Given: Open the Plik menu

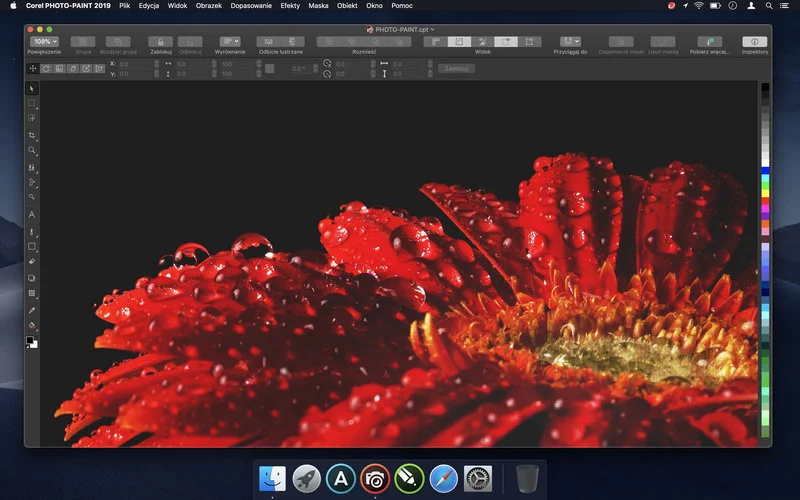Looking at the screenshot, I should pyautogui.click(x=124, y=6).
